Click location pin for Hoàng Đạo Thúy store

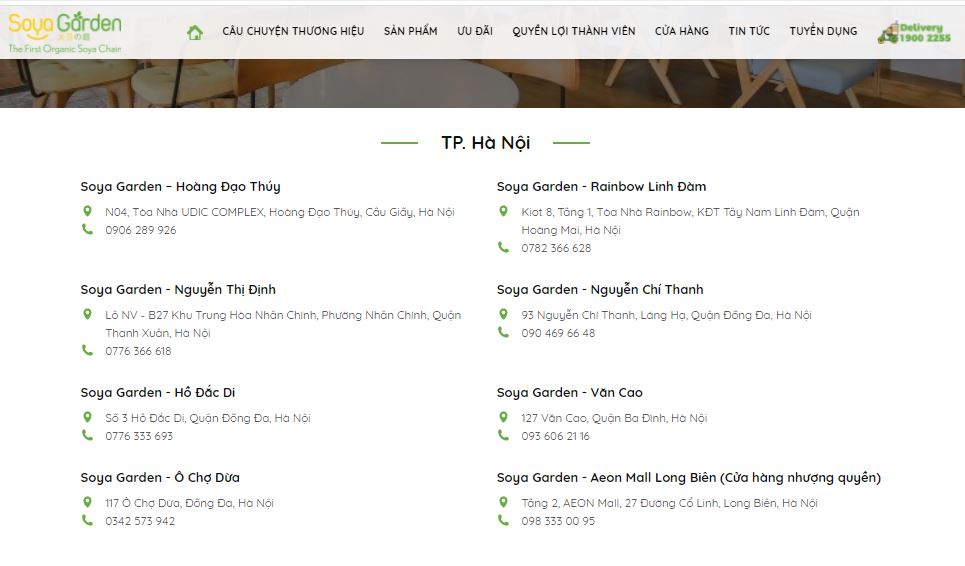tap(87, 211)
